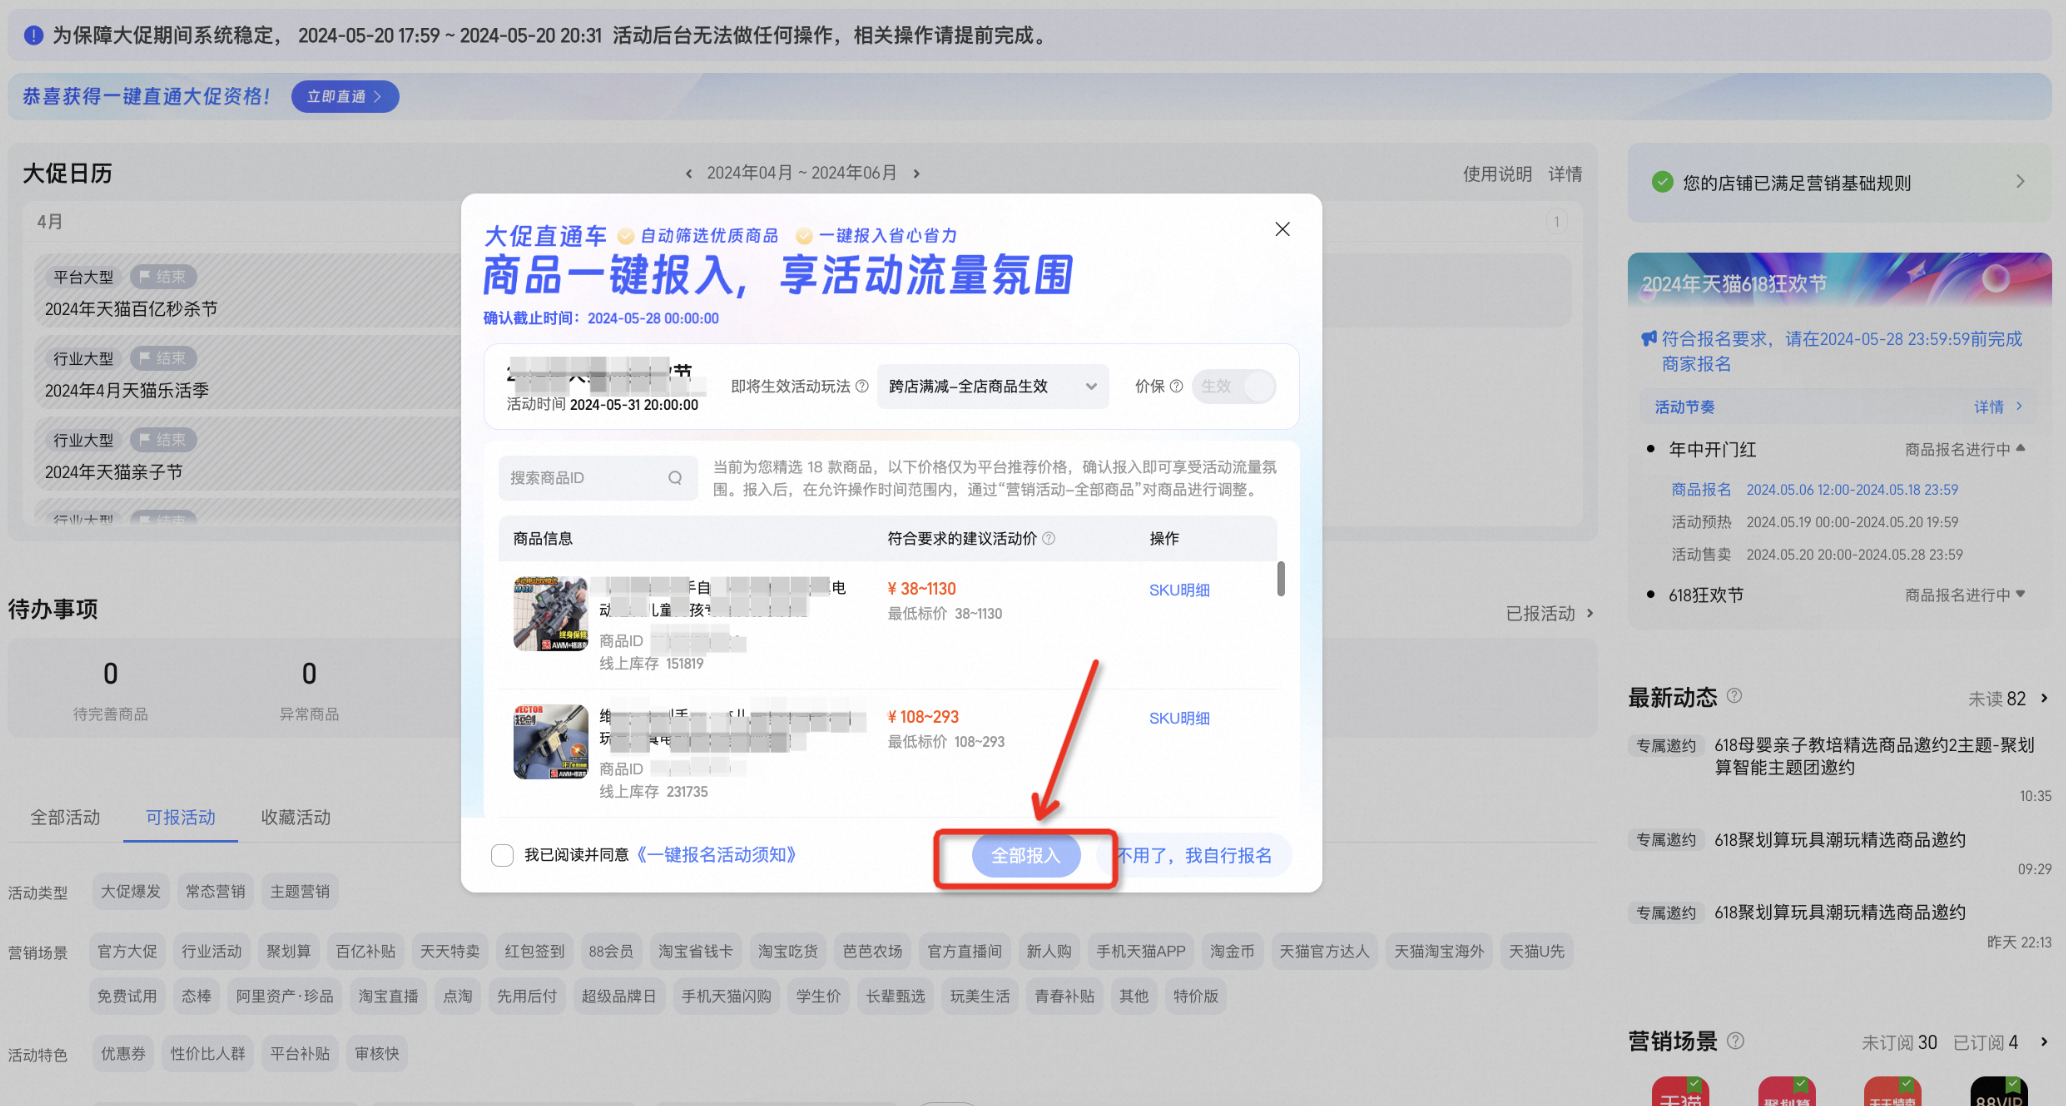
Task: Click the blue info icon in top notice
Action: click(x=33, y=35)
